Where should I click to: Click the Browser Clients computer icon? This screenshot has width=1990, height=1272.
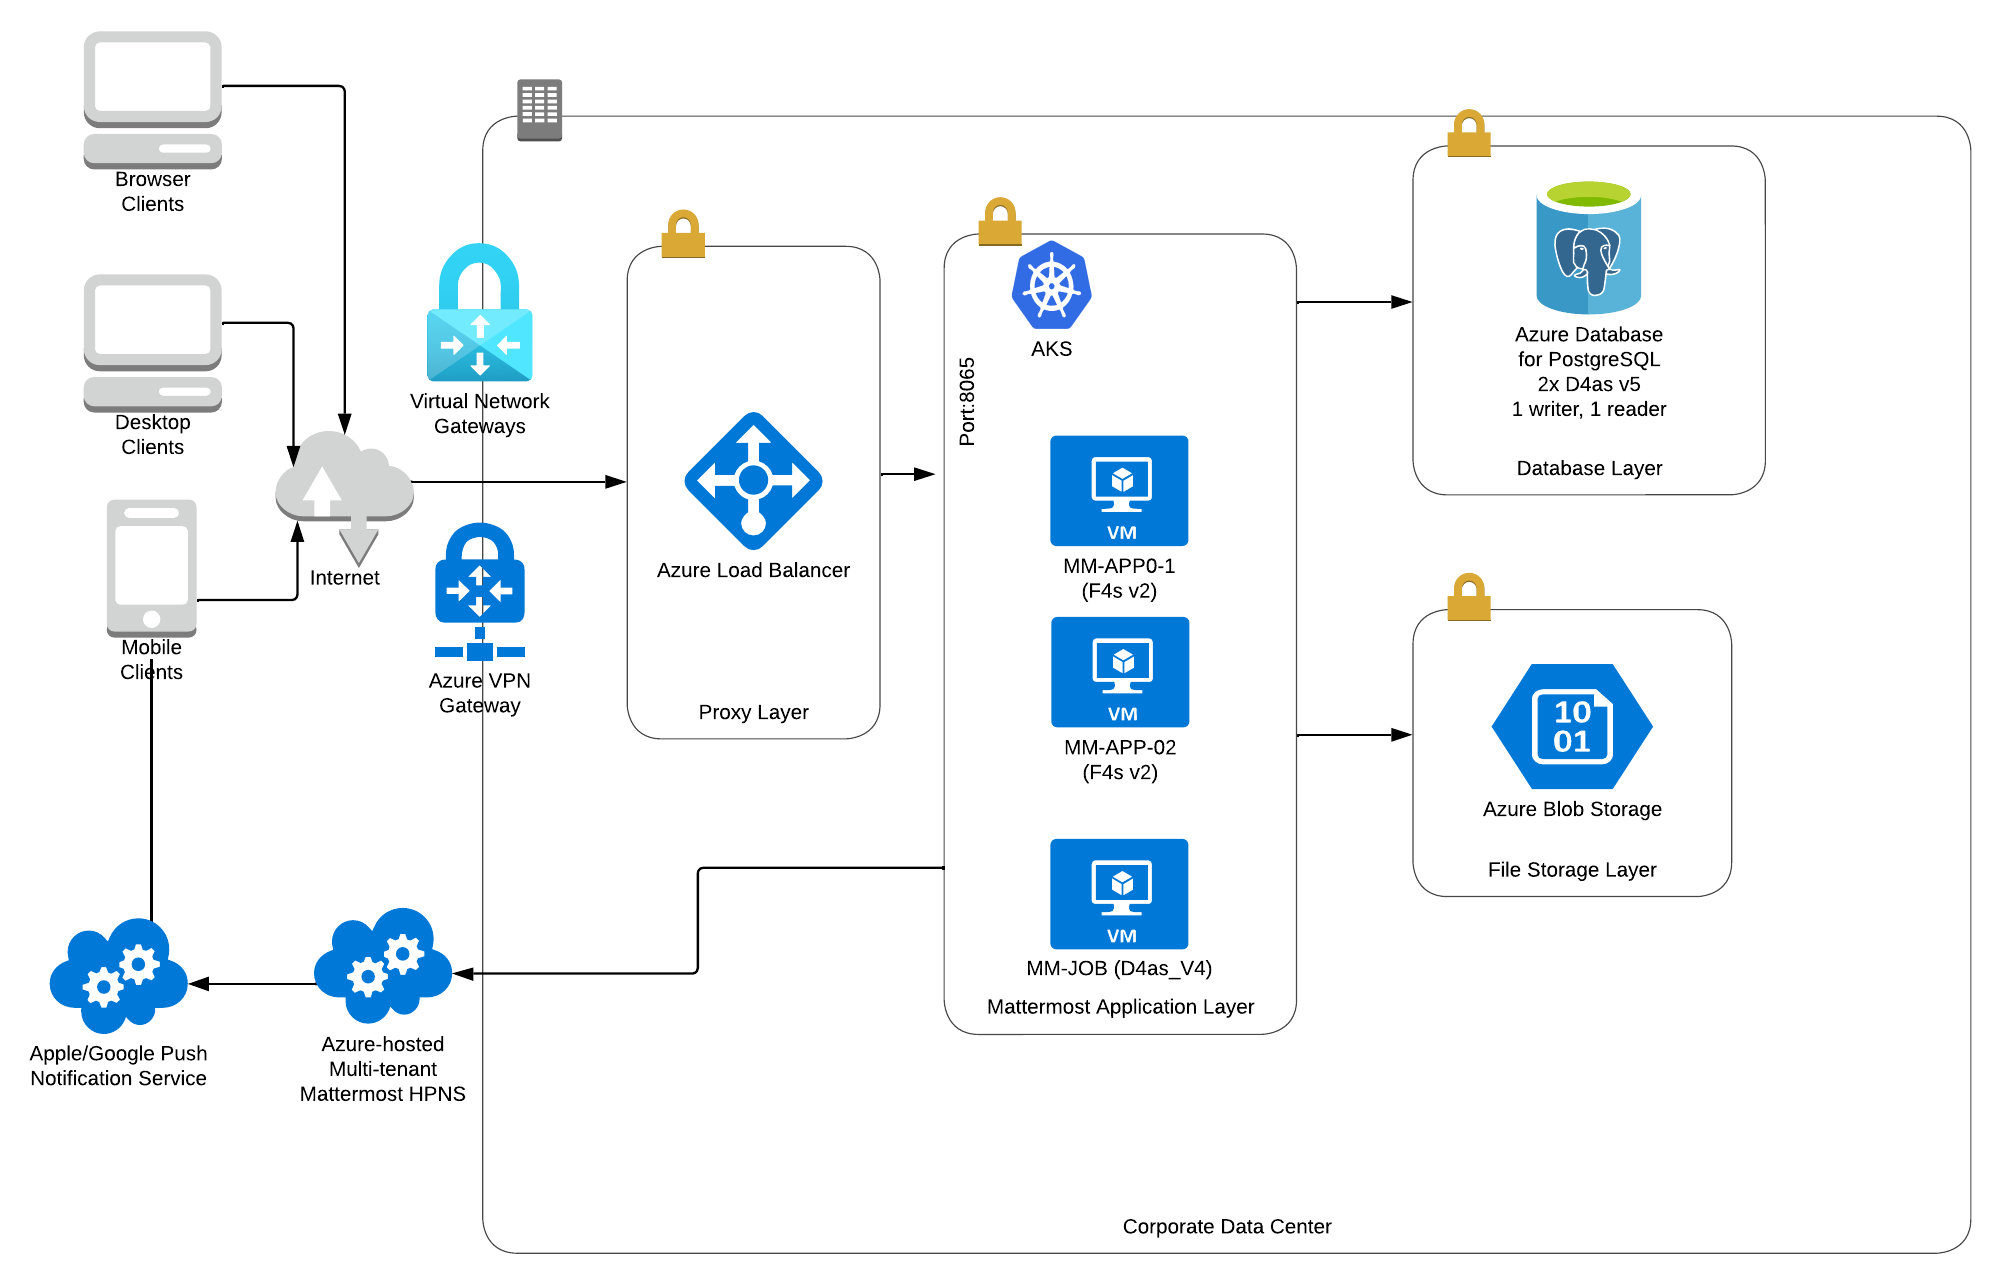click(x=152, y=99)
